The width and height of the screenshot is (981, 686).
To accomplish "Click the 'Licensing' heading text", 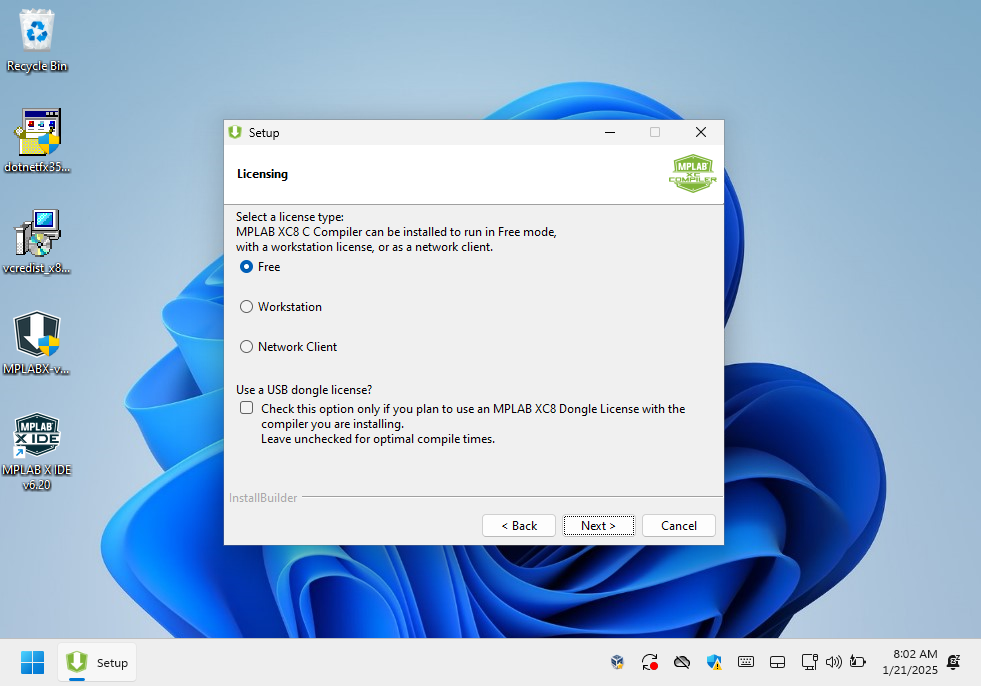I will pyautogui.click(x=262, y=174).
